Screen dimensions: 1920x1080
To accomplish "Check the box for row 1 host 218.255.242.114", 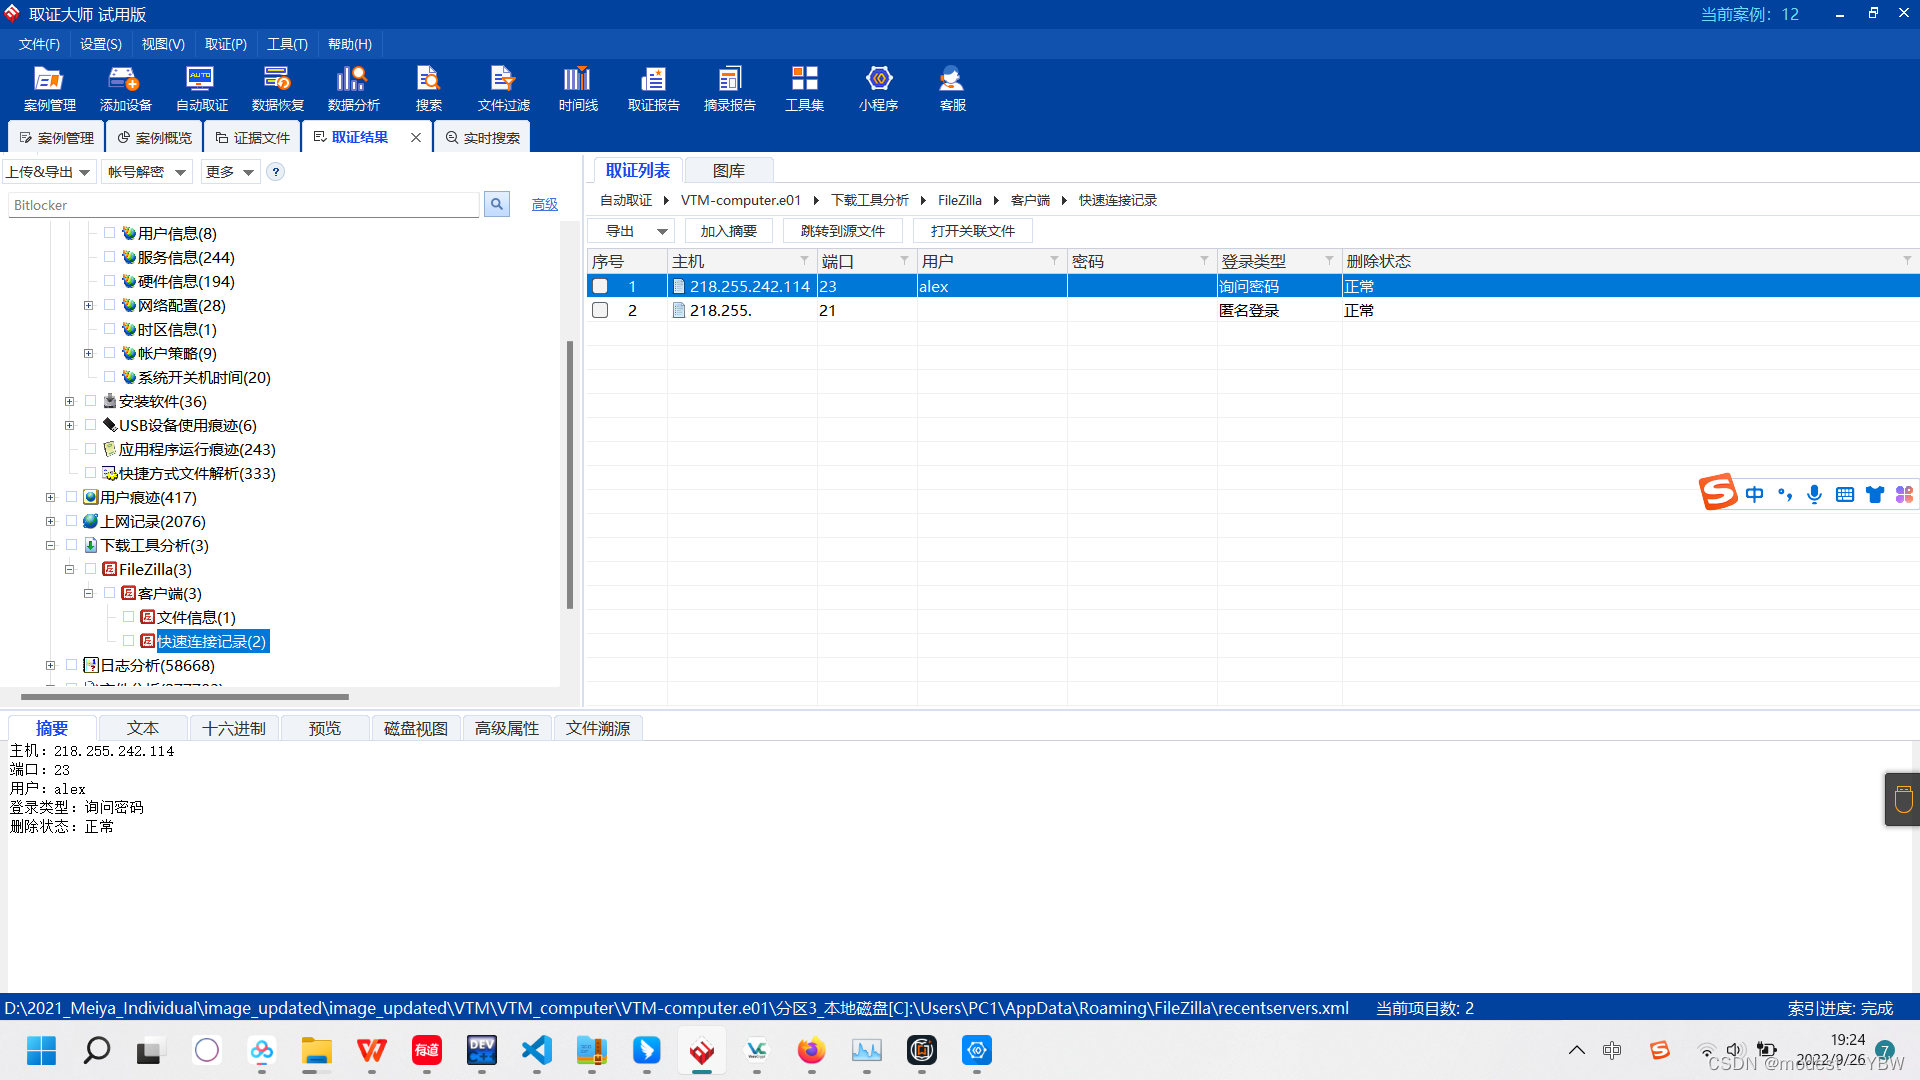I will [600, 287].
